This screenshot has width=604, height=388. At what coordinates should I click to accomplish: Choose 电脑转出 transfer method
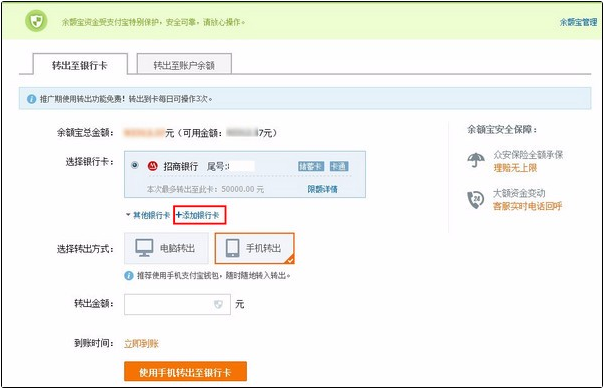coord(166,248)
